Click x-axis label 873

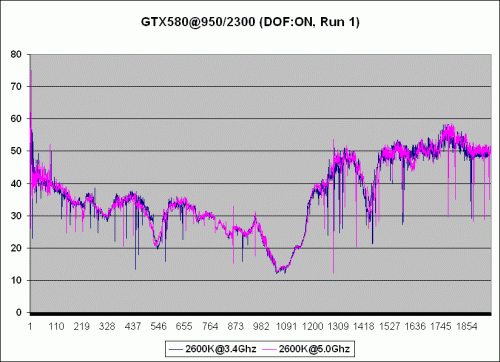pyautogui.click(x=235, y=326)
